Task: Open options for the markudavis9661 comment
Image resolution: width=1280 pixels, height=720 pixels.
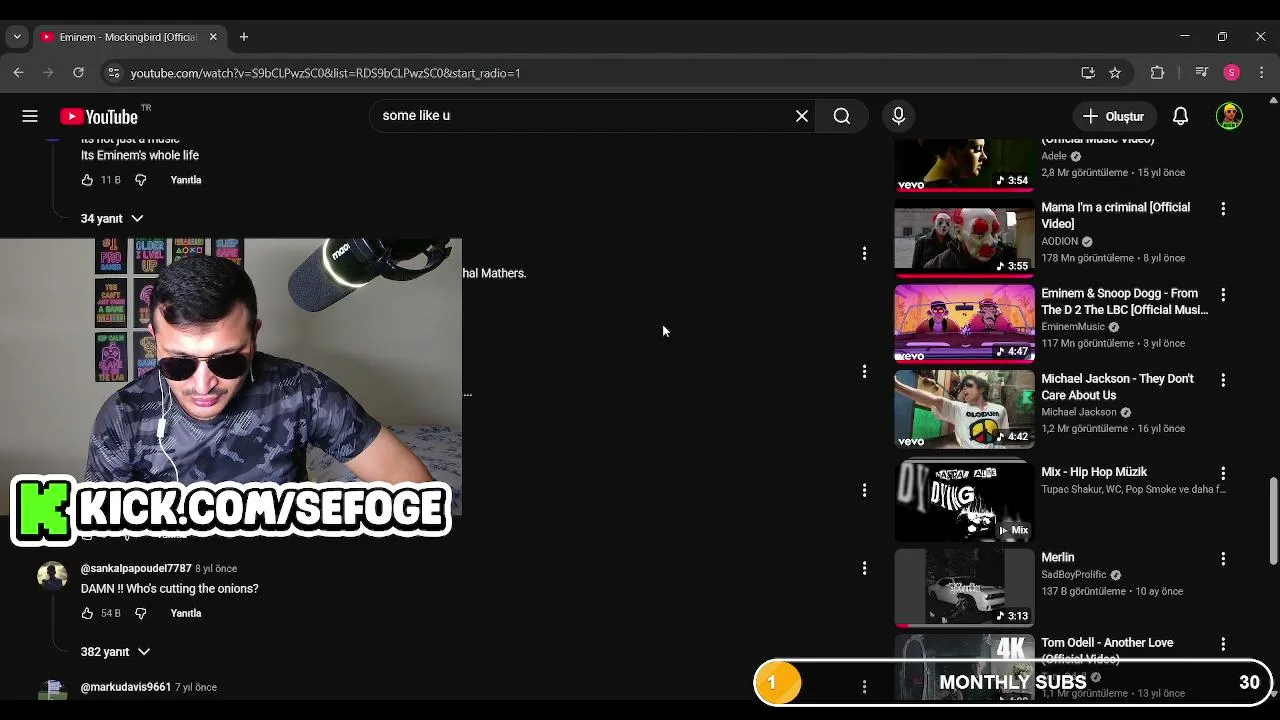Action: 864,687
